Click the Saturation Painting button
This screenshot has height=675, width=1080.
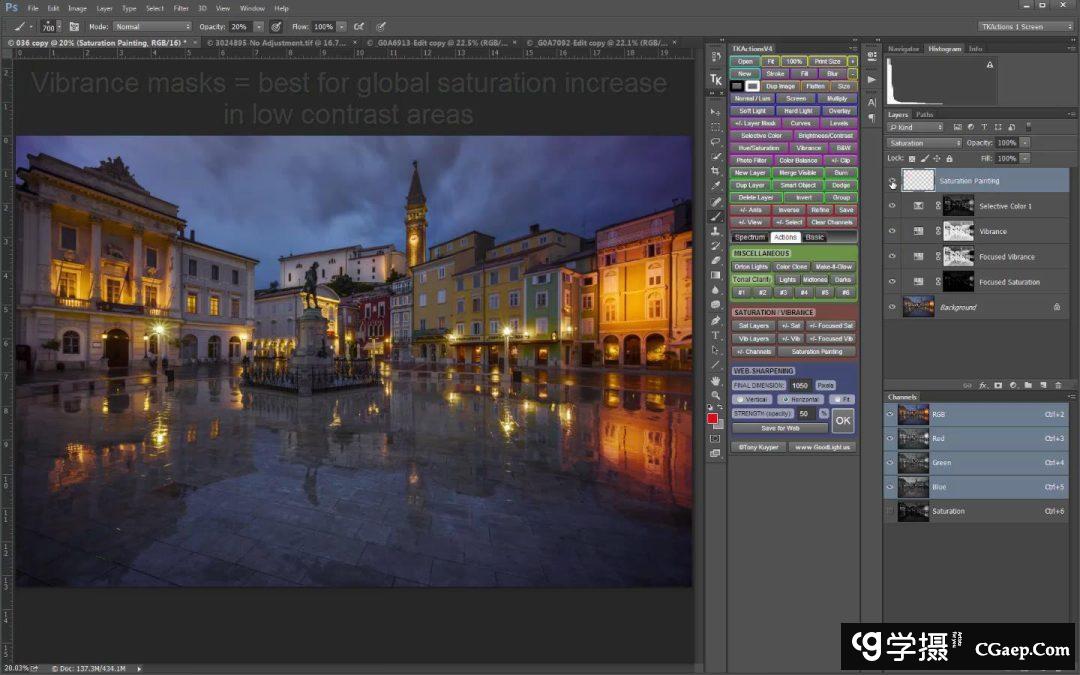click(x=817, y=352)
